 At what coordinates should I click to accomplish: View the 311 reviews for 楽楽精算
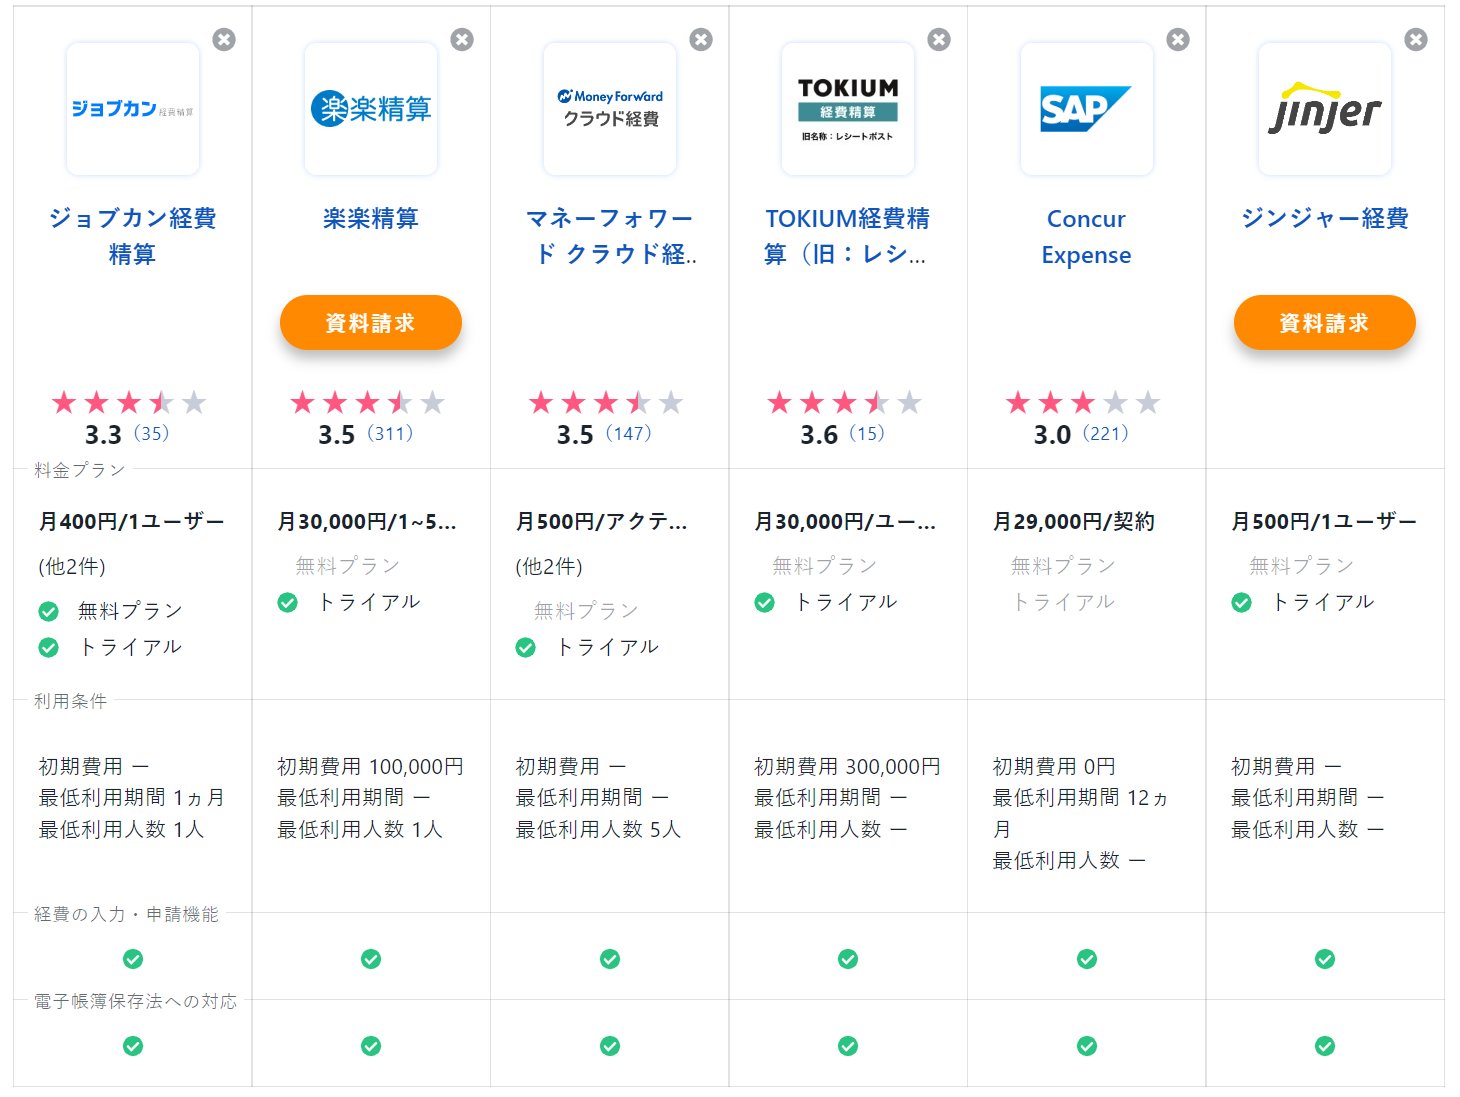390,434
